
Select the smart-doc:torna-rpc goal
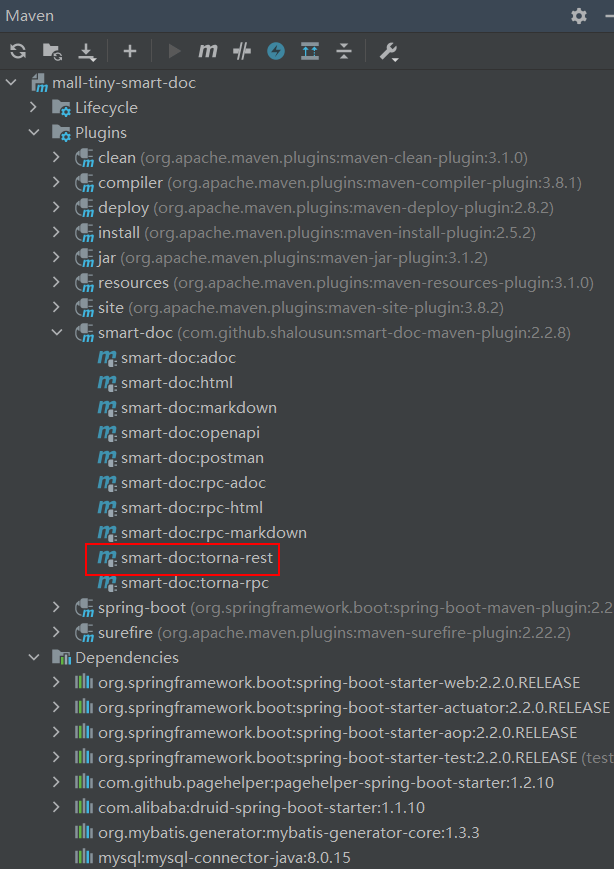pyautogui.click(x=195, y=583)
